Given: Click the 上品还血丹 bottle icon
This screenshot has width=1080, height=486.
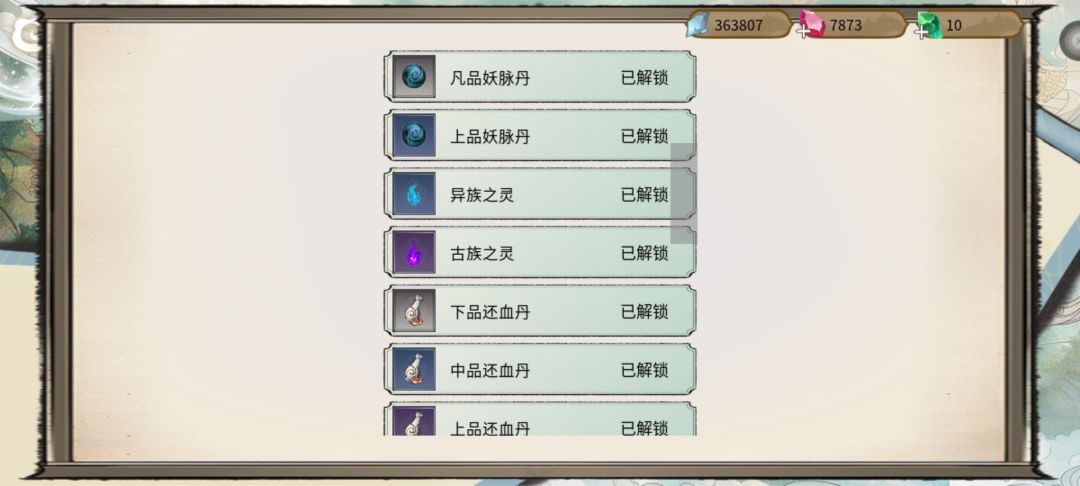Looking at the screenshot, I should click(x=414, y=421).
